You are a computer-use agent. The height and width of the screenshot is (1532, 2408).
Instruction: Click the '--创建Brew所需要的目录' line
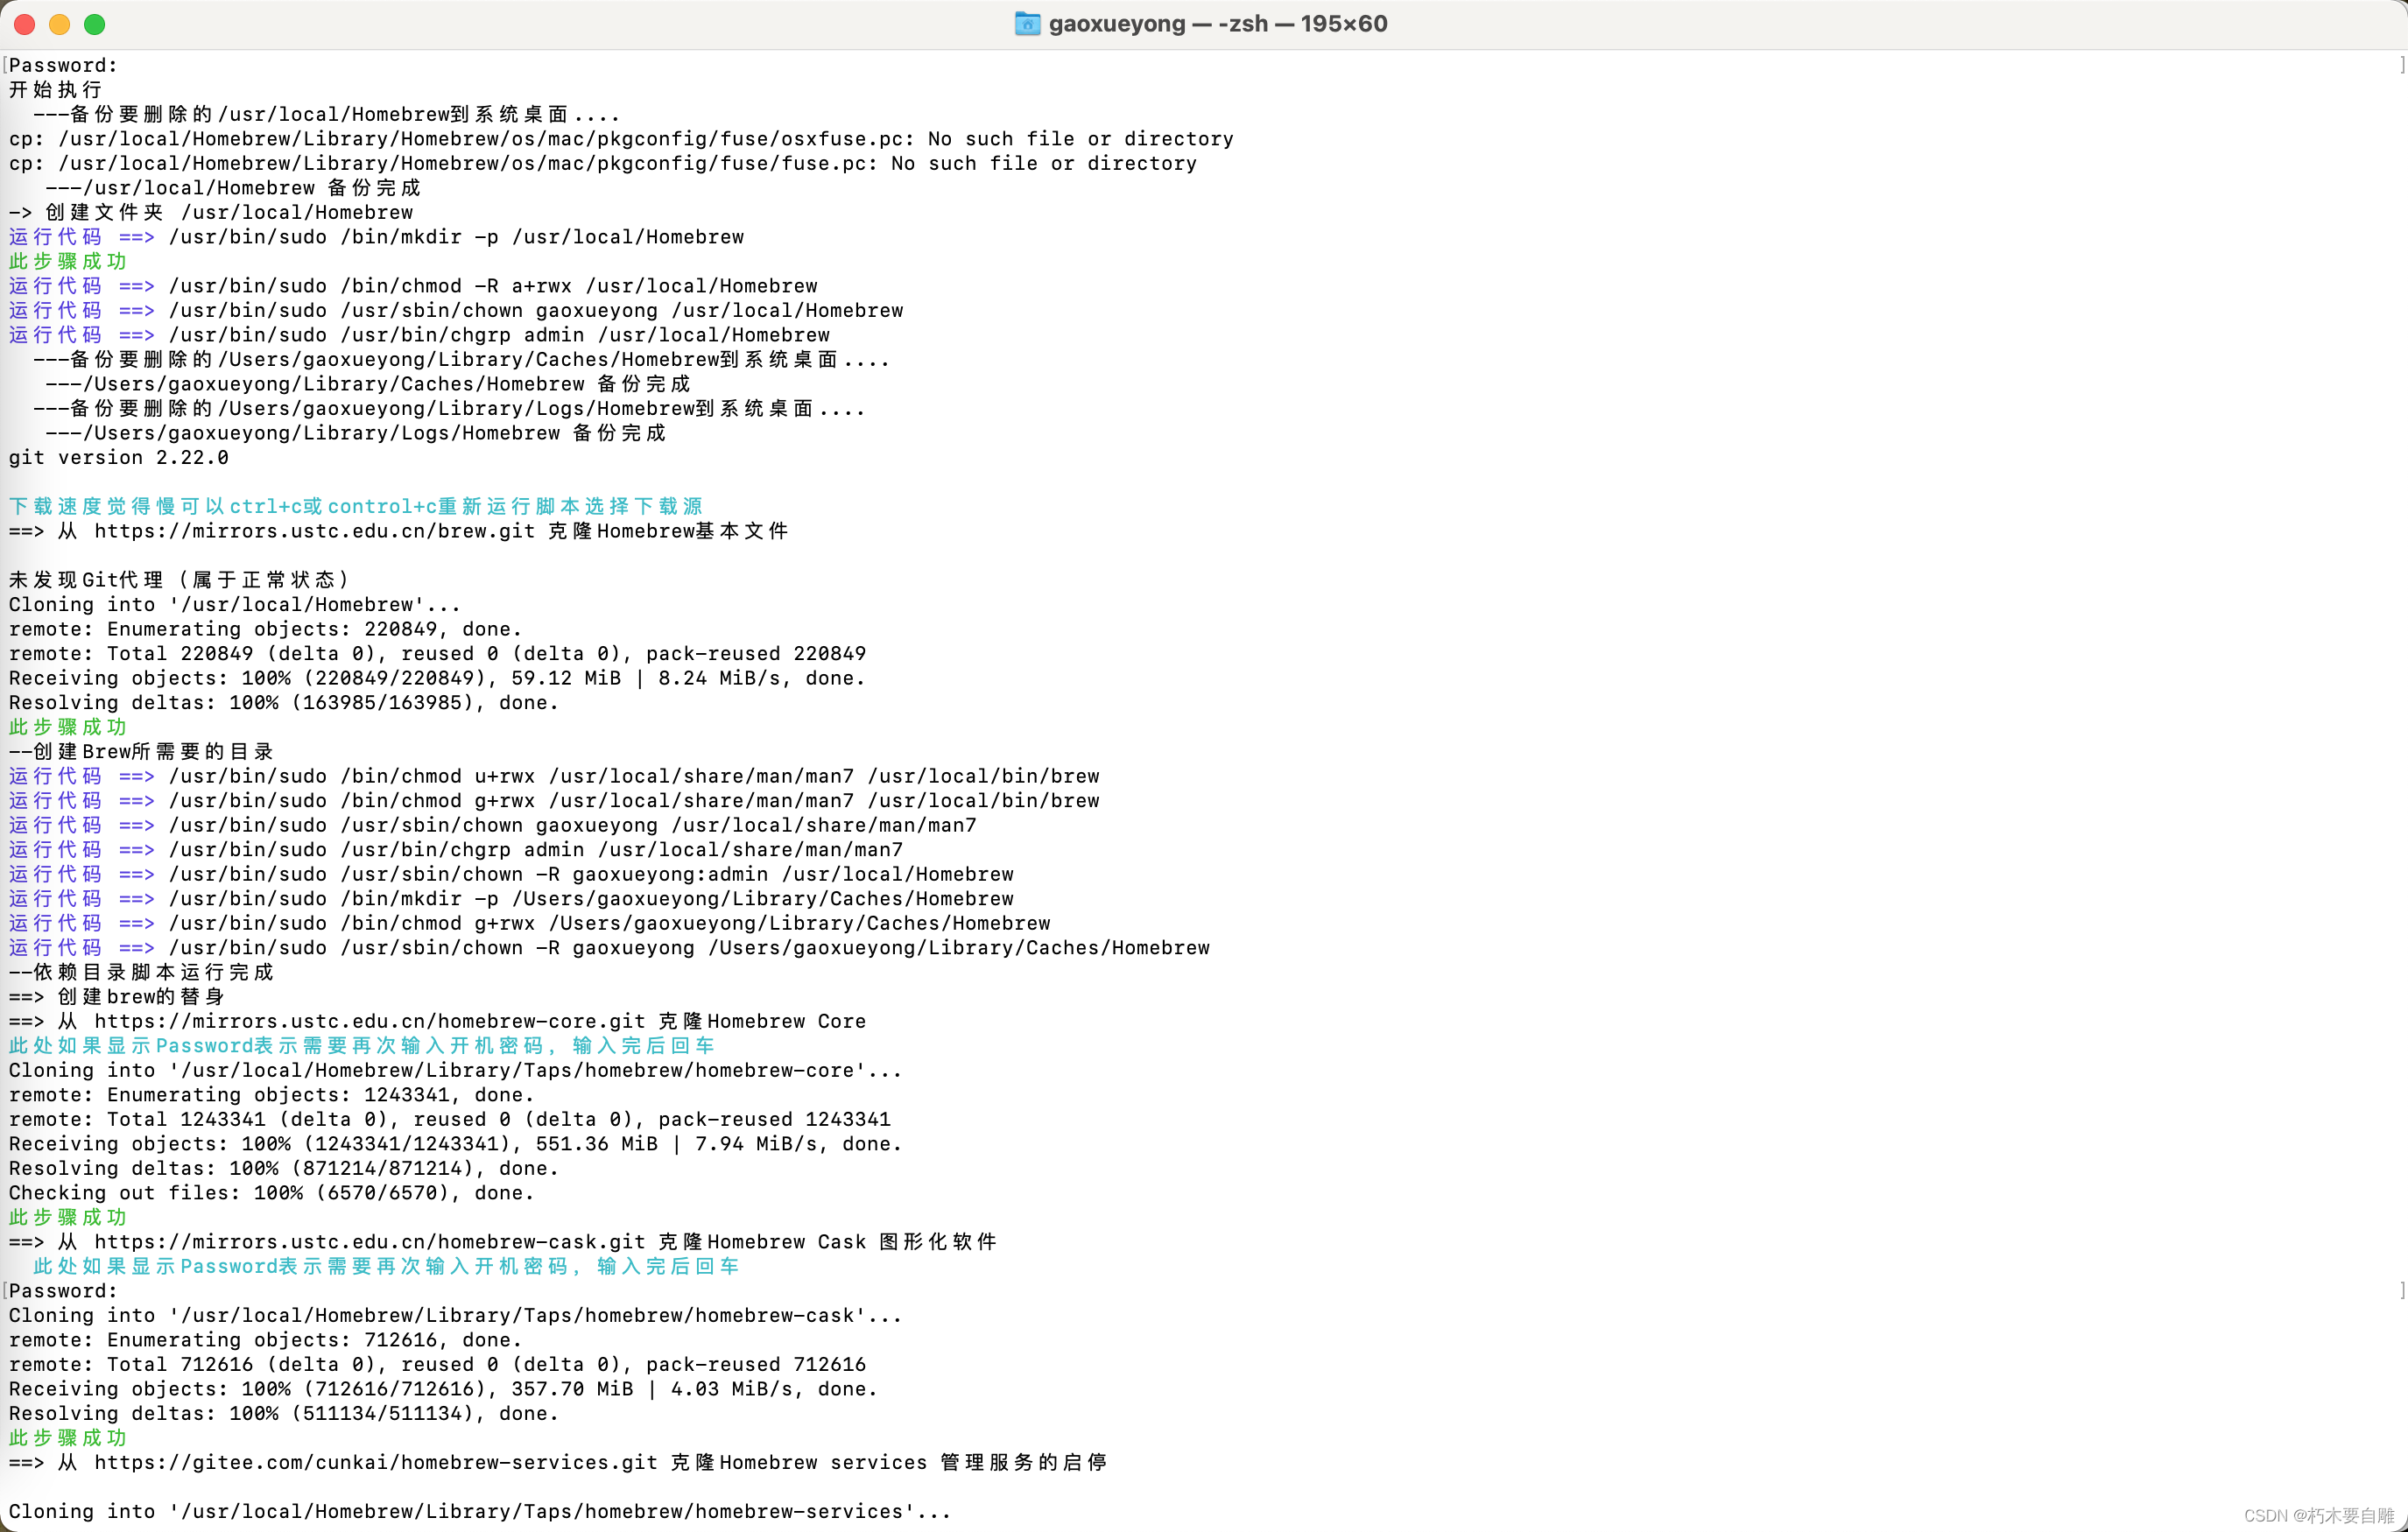point(141,751)
